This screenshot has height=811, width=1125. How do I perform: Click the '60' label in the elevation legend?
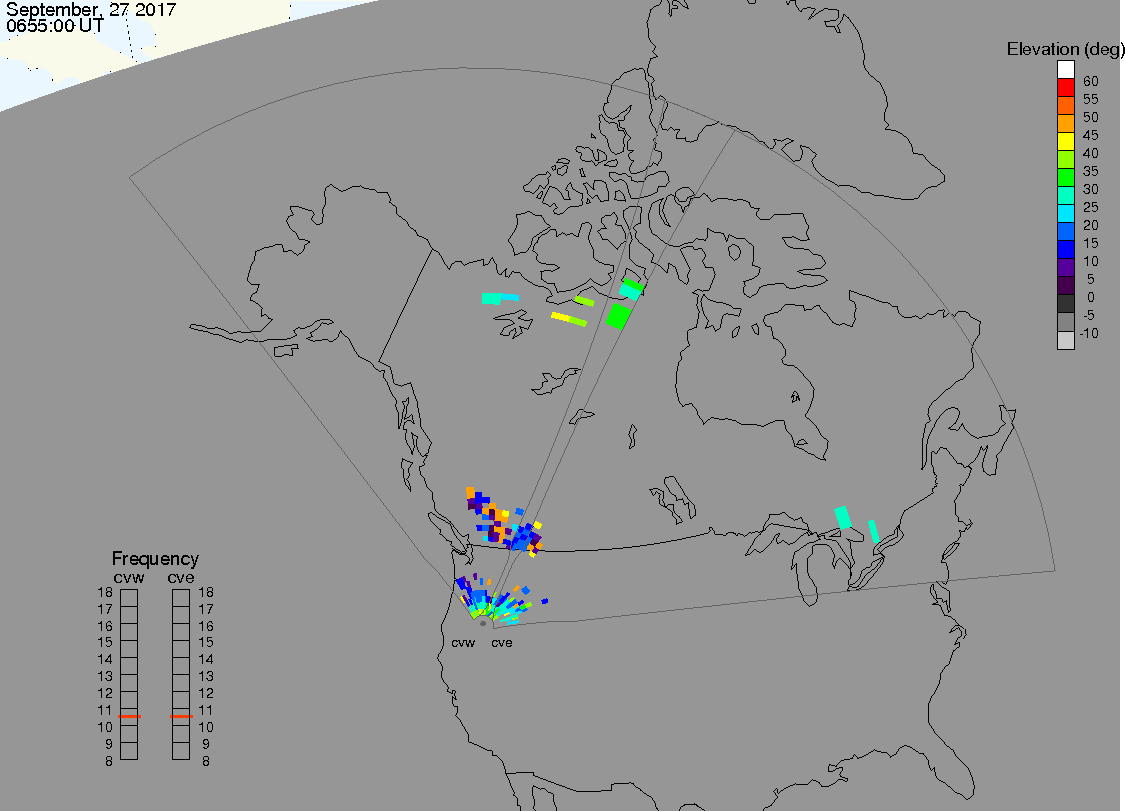click(1091, 81)
